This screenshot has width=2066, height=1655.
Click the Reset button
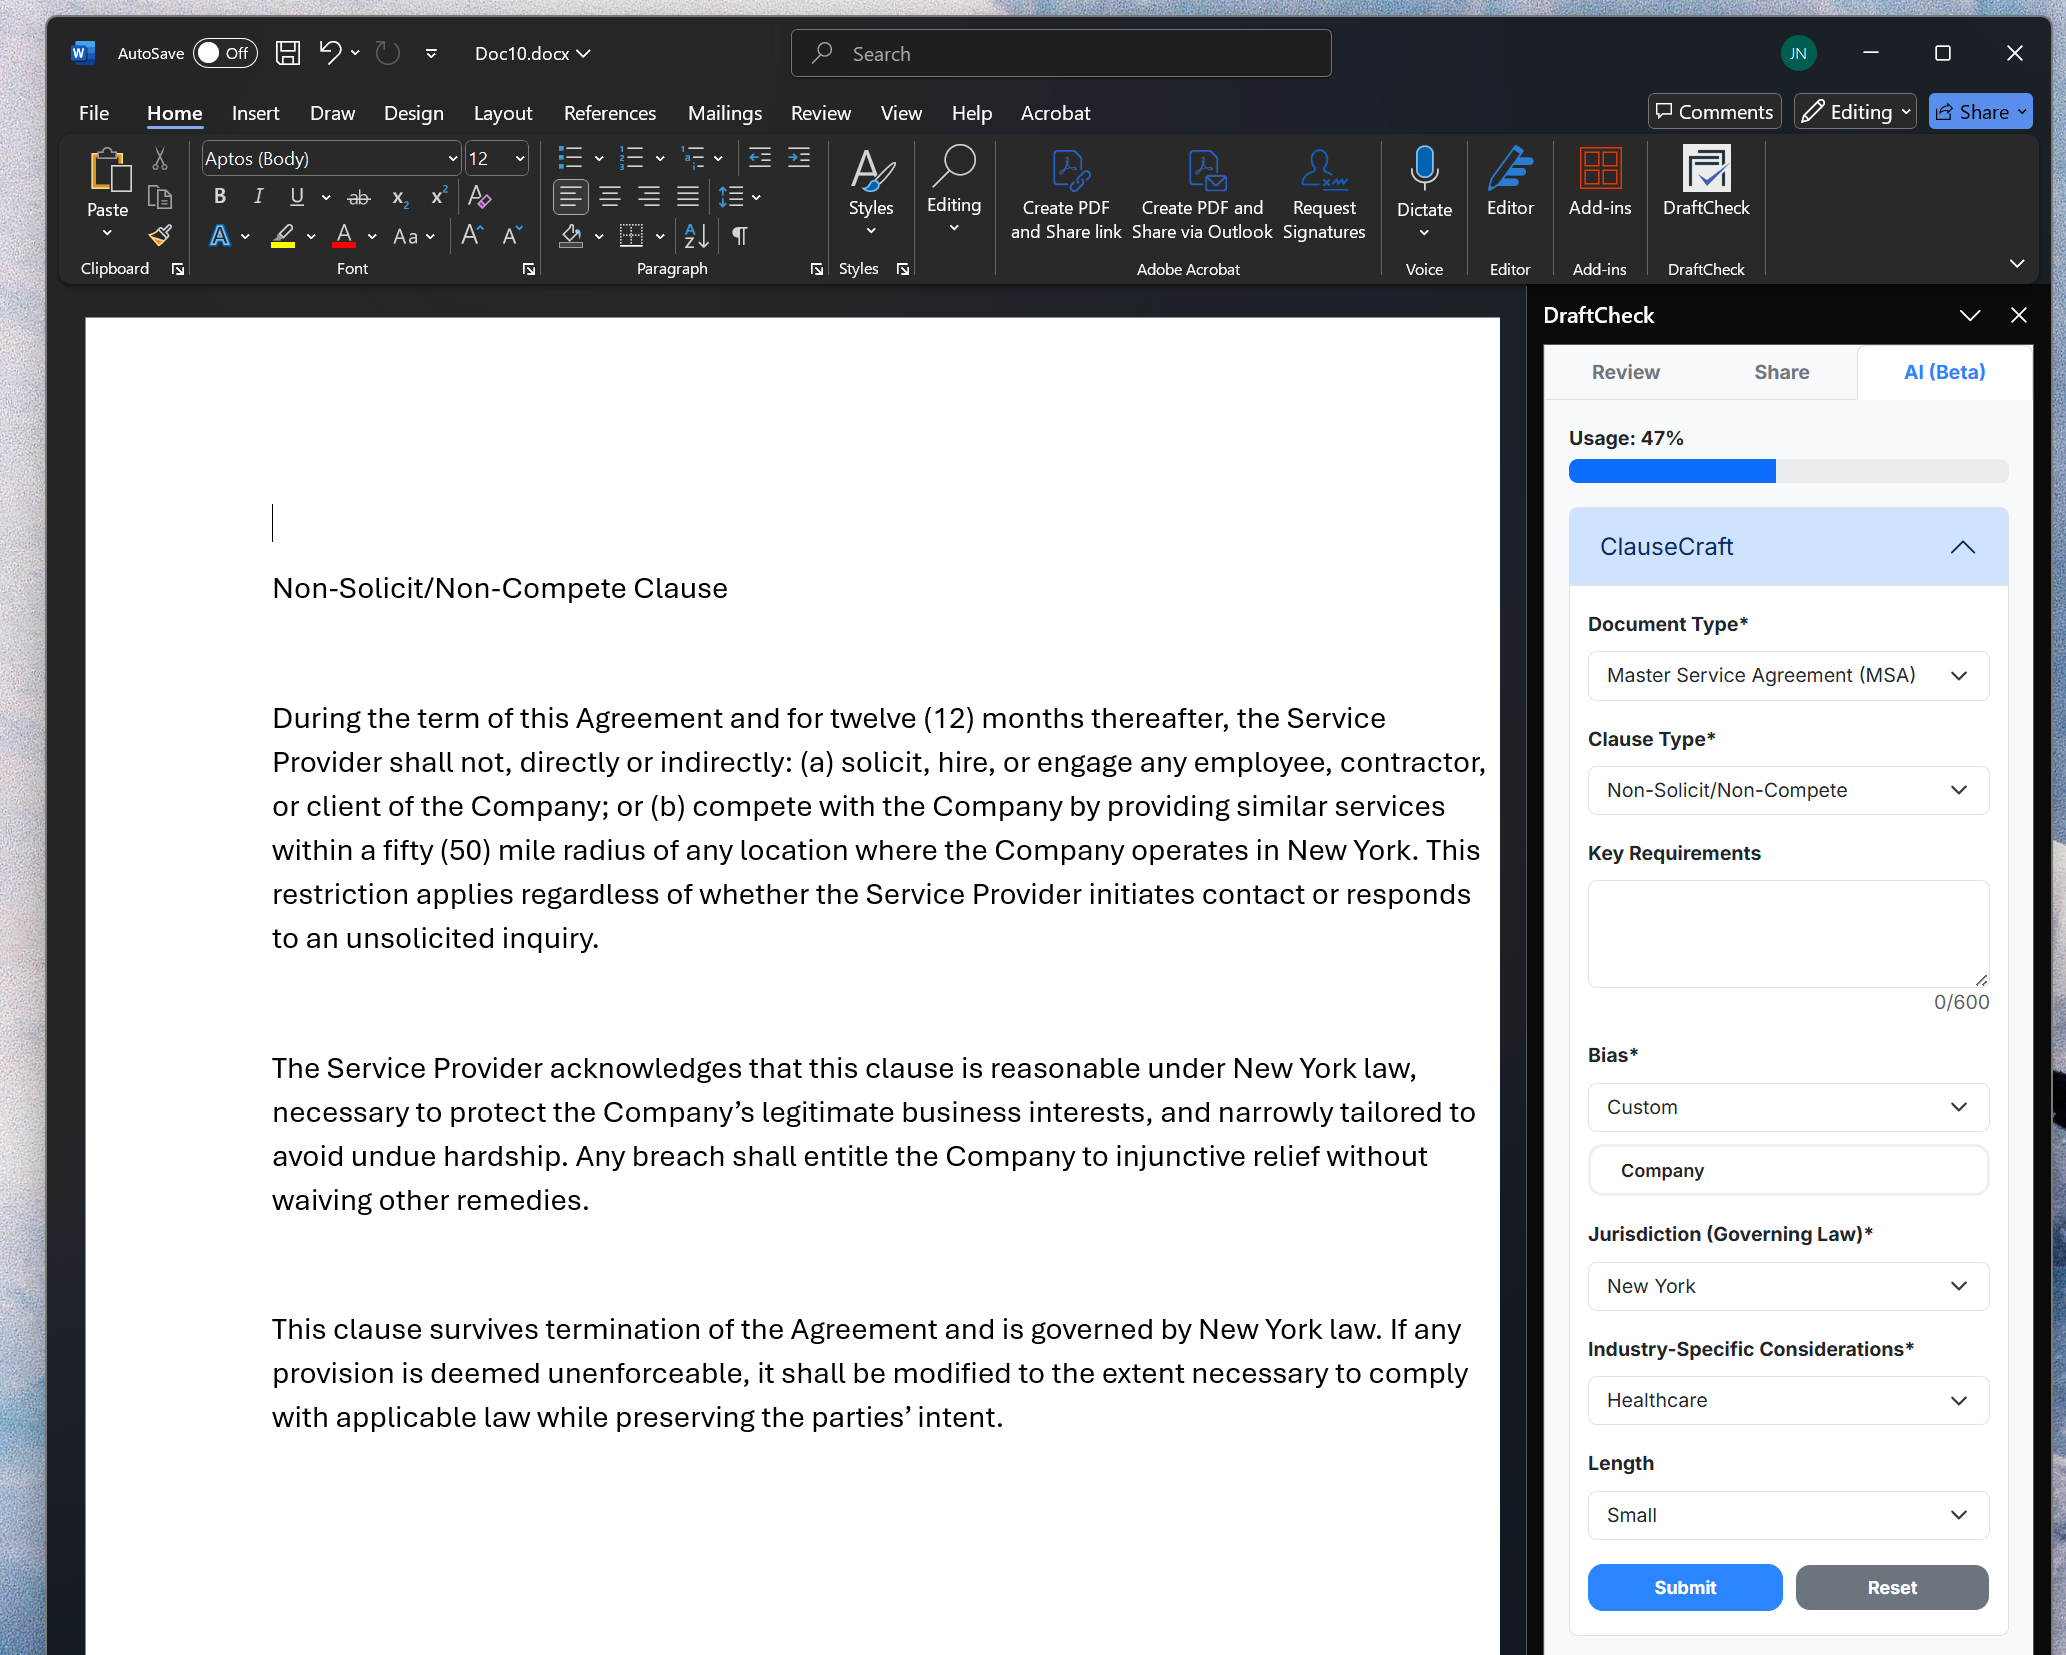[x=1892, y=1587]
